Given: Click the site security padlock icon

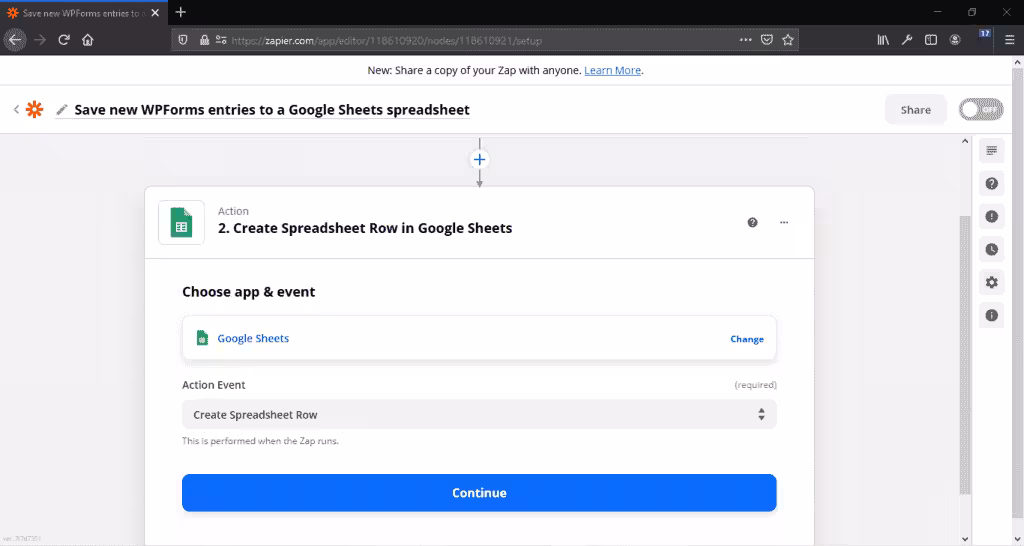Looking at the screenshot, I should point(204,40).
